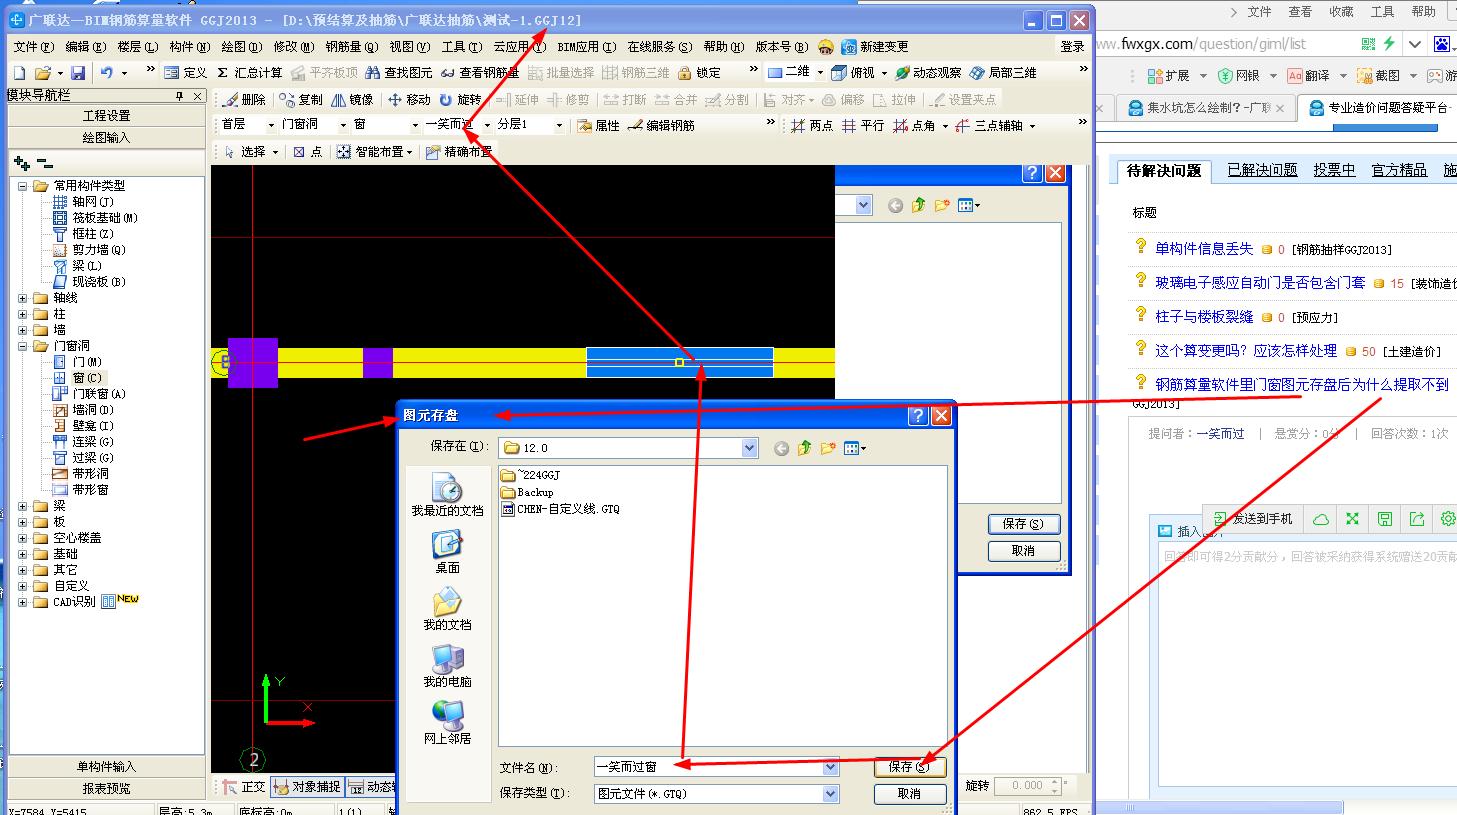The width and height of the screenshot is (1457, 815).
Task: Open the 单构件信息丢失 question link
Action: pos(1204,249)
